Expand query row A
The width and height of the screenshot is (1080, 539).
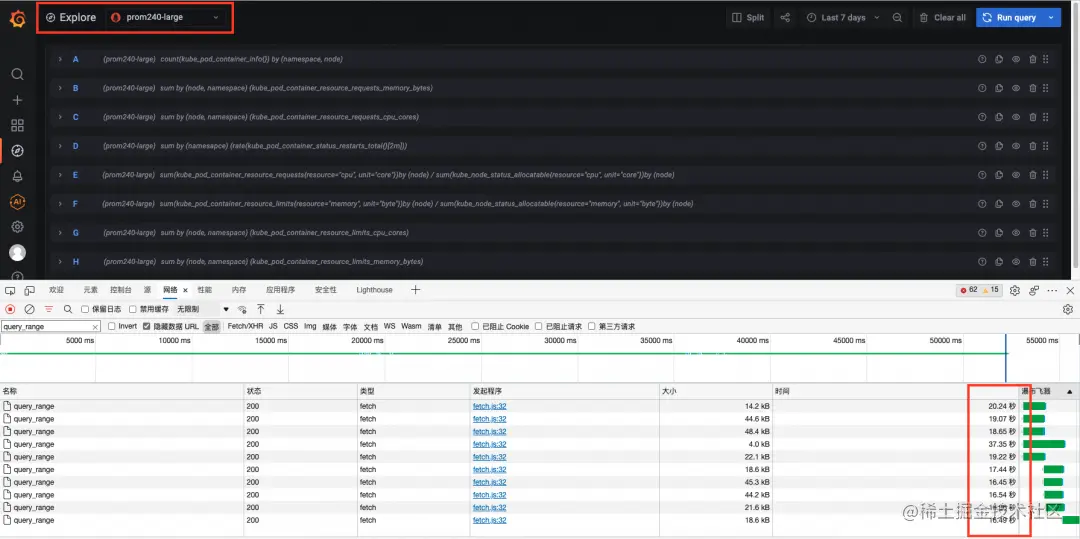[x=60, y=59]
